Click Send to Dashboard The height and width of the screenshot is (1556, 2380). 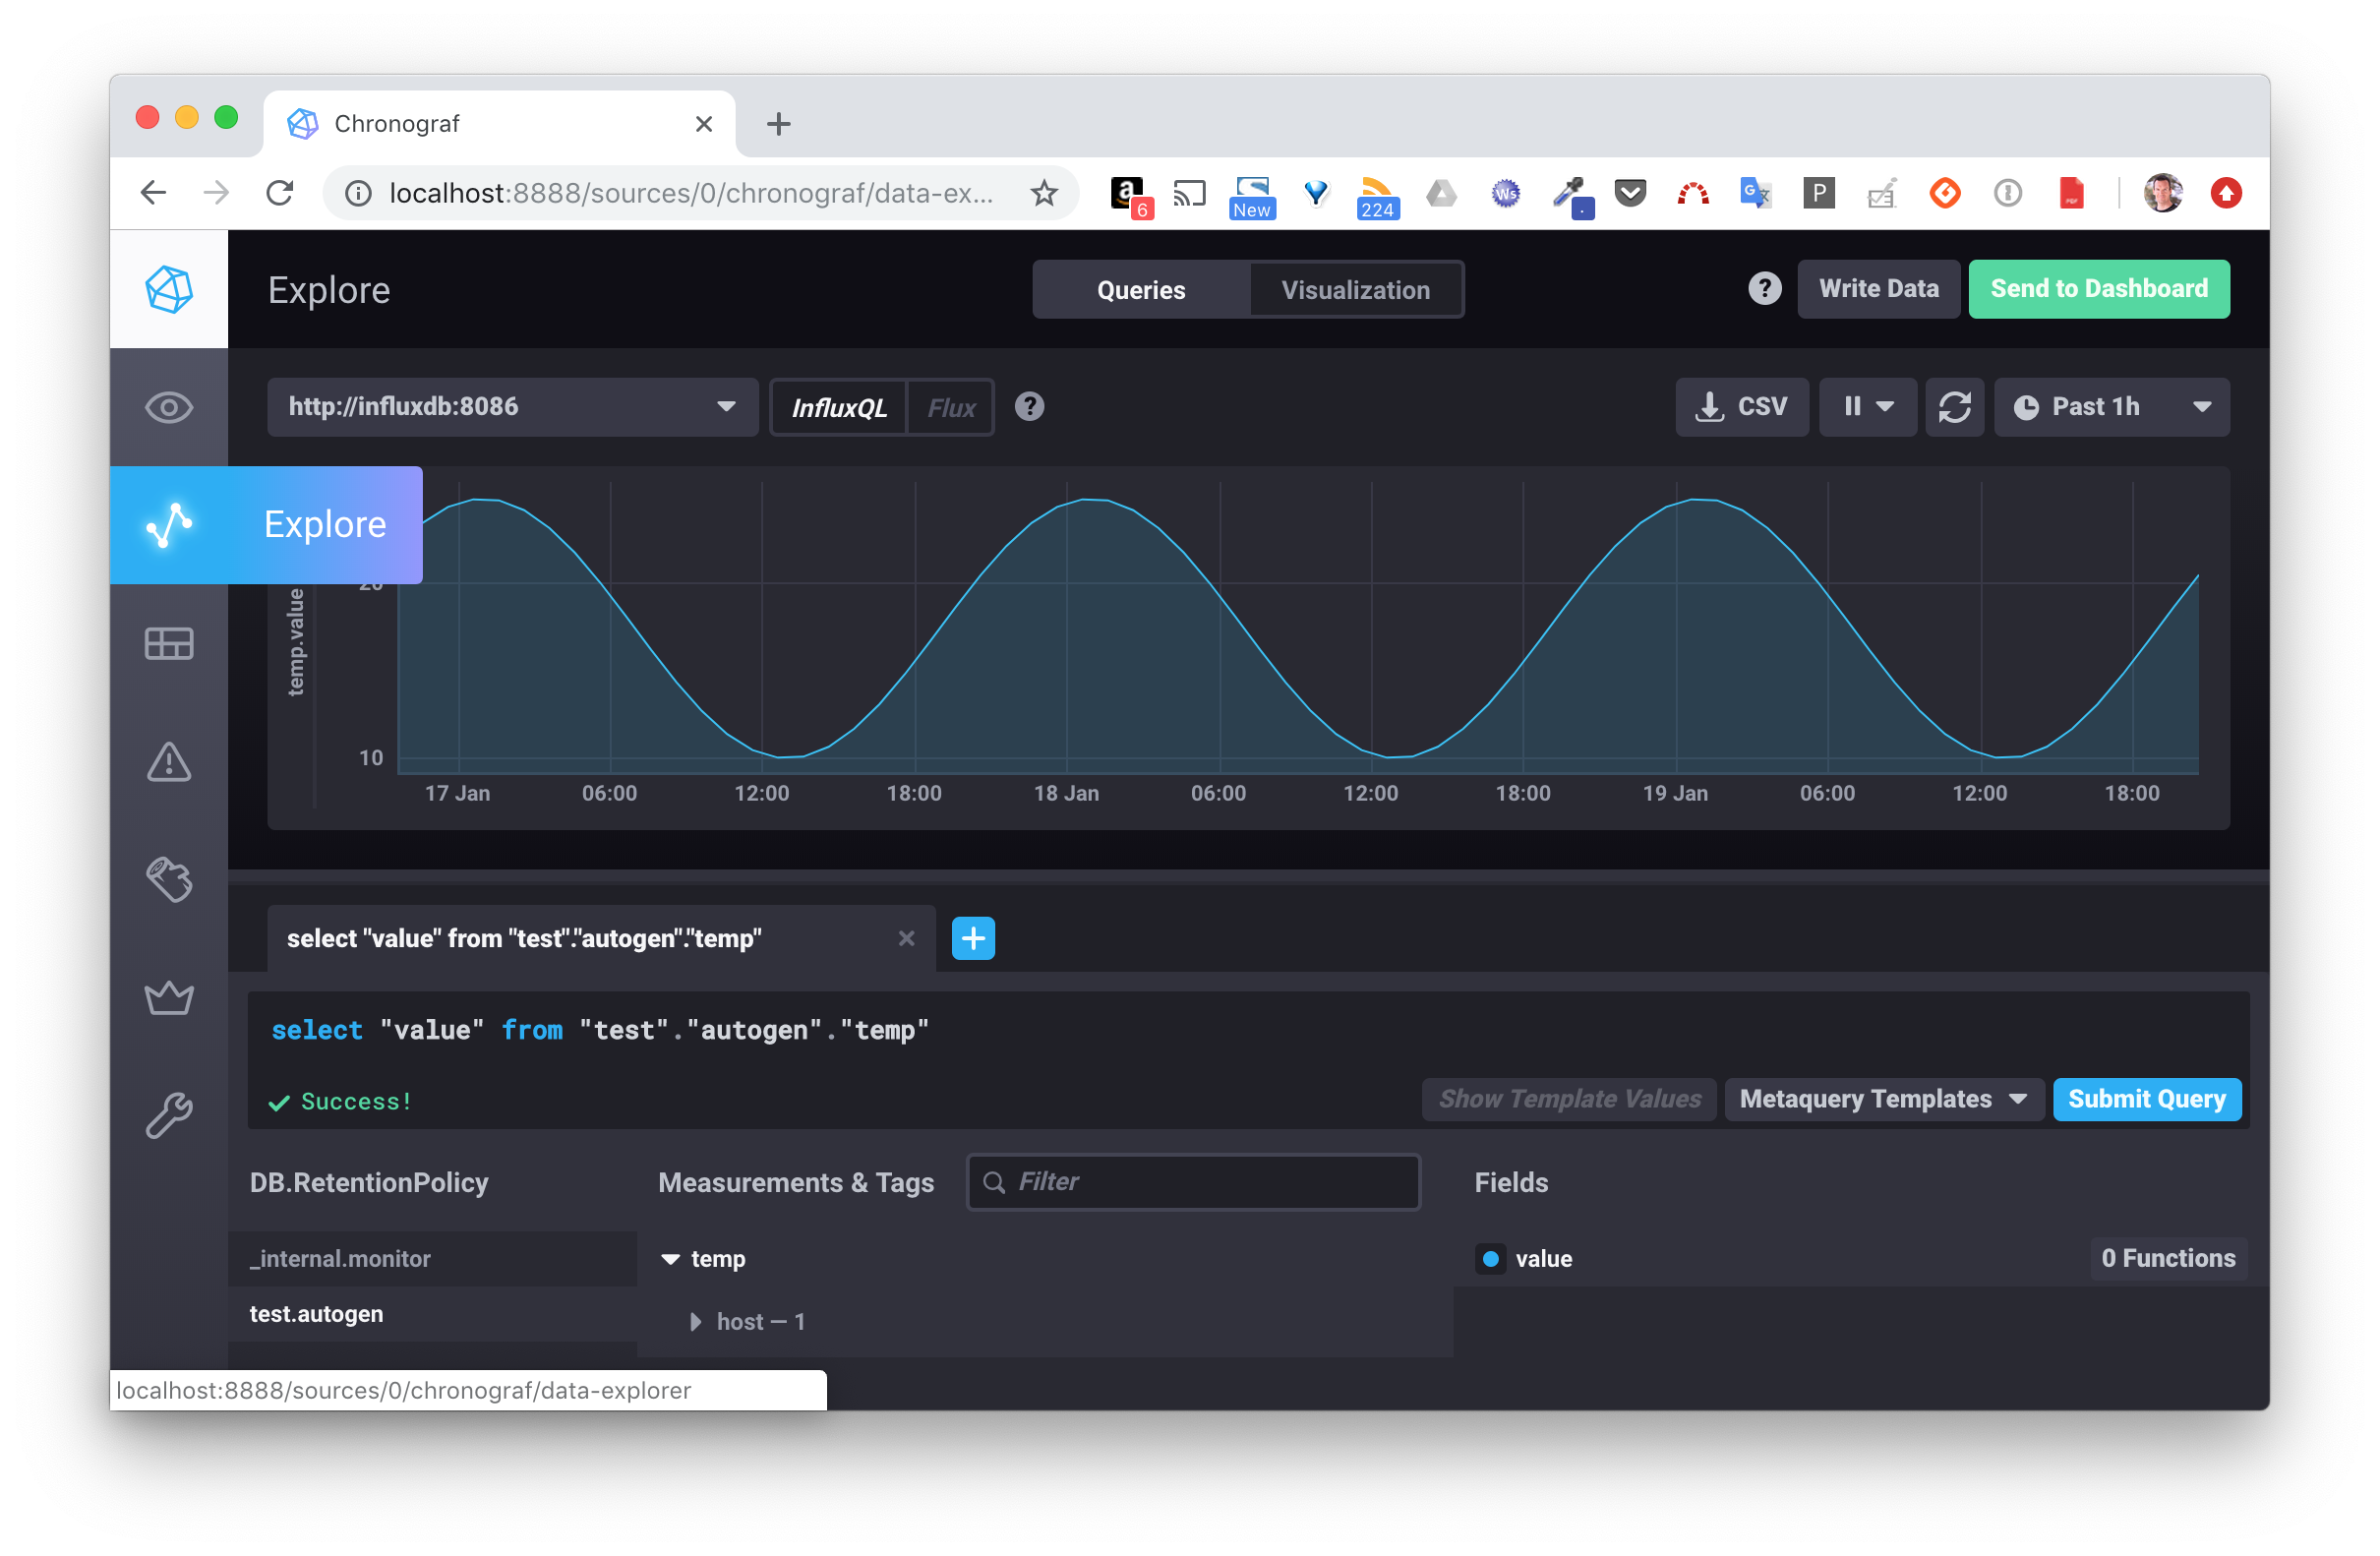coord(2099,289)
